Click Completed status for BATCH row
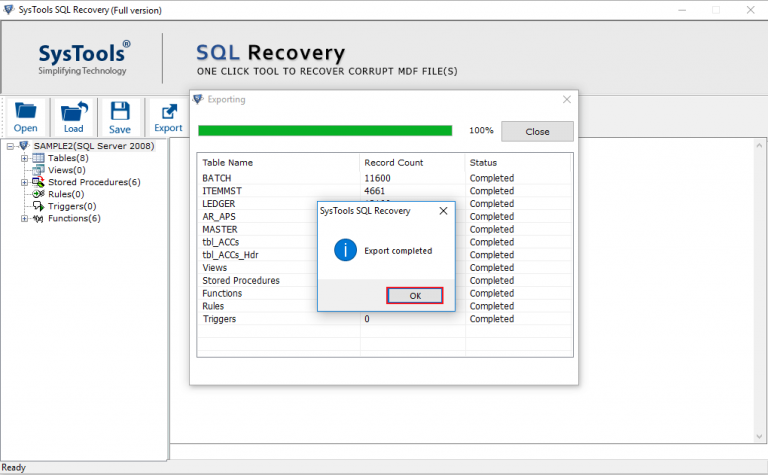768x475 pixels. pyautogui.click(x=492, y=178)
